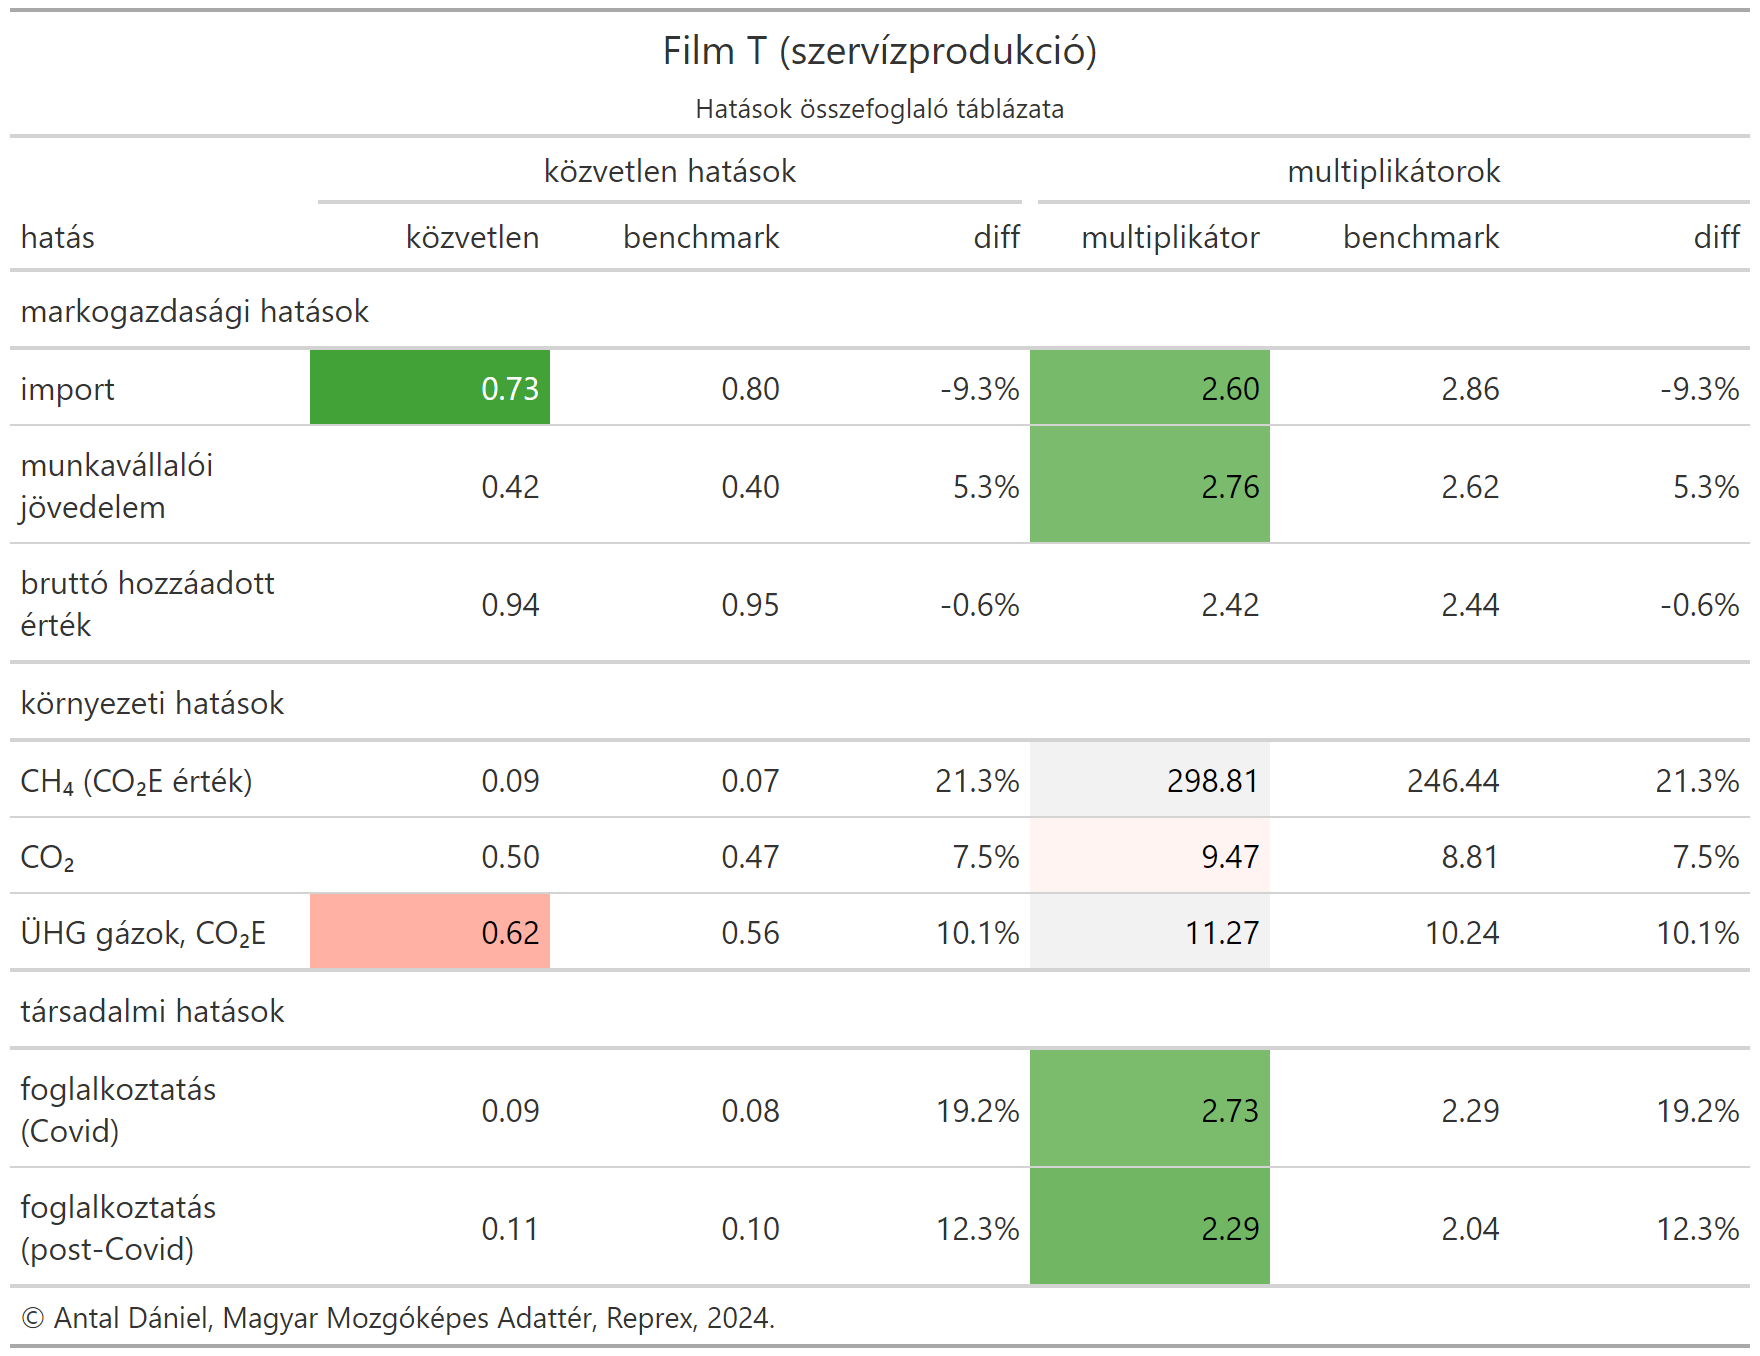Click the "környezeti hatások" section row

pyautogui.click(x=153, y=704)
